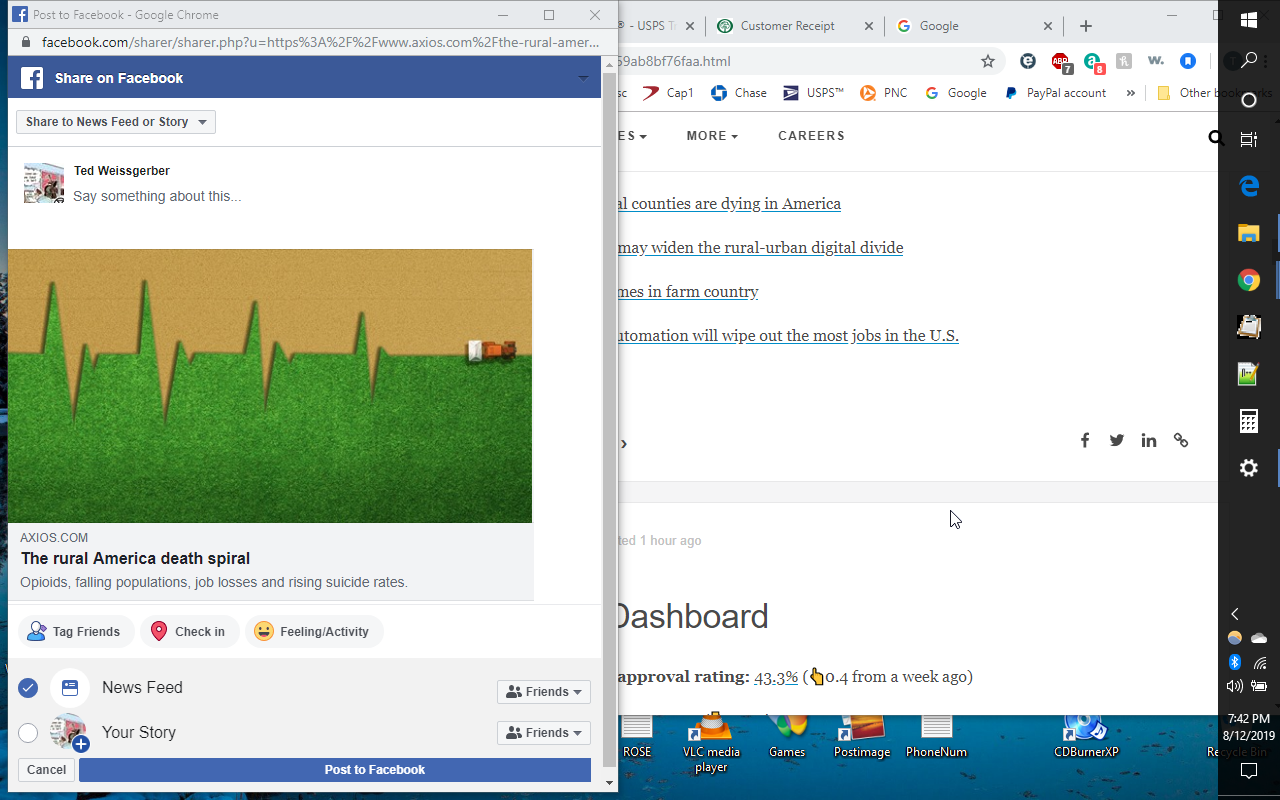Screen dimensions: 1280x800
Task: Click 'Say something about this...' text field
Action: click(157, 197)
